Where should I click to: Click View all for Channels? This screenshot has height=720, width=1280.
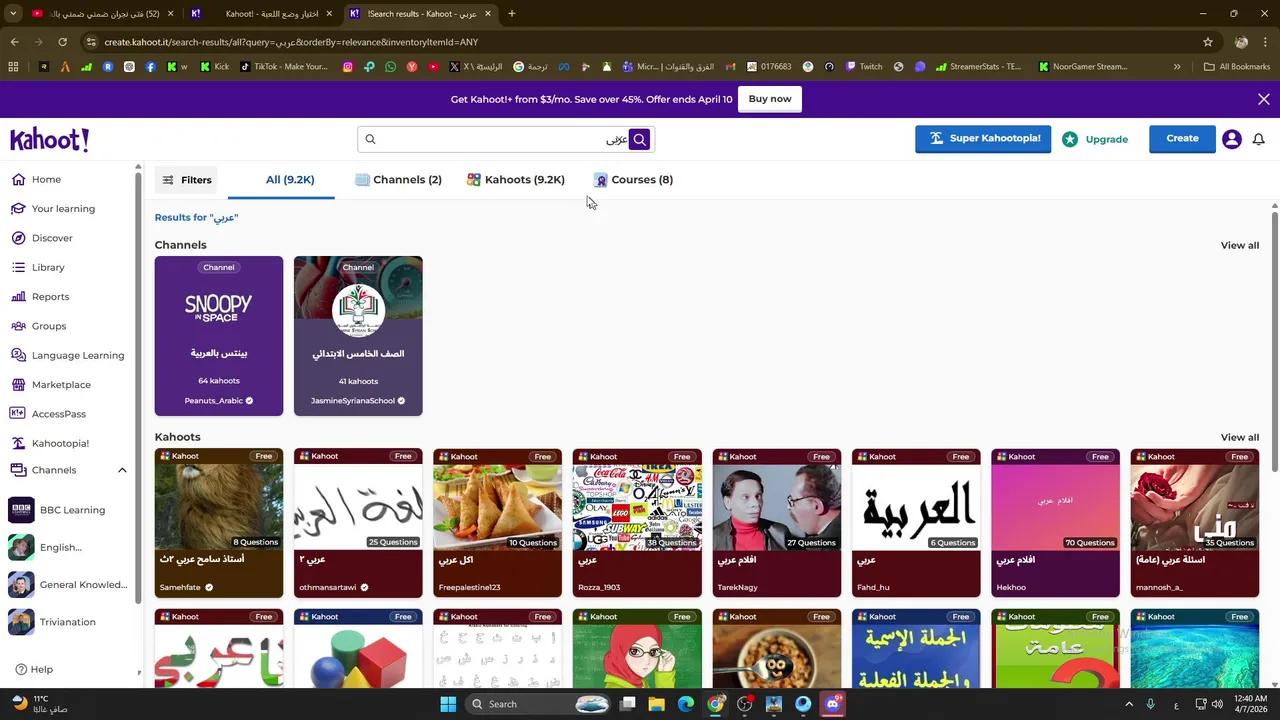point(1240,245)
